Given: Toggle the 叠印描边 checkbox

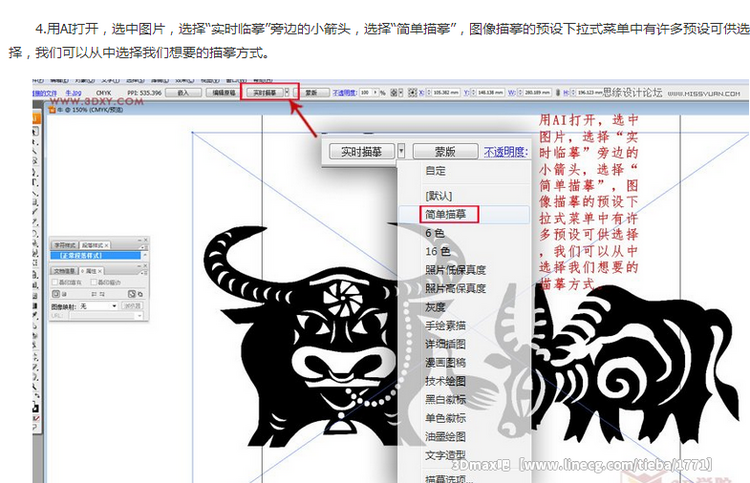Looking at the screenshot, I should [93, 282].
